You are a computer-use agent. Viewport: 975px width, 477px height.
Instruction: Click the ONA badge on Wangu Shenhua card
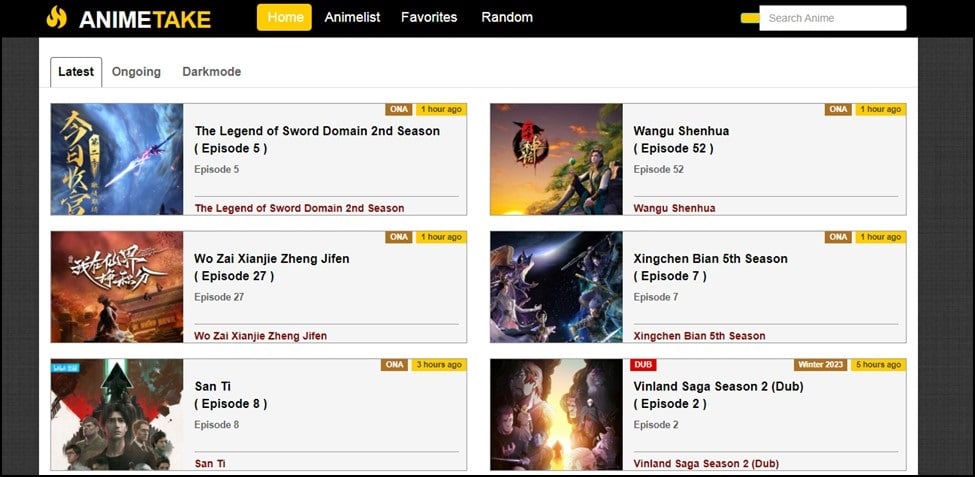click(x=838, y=109)
